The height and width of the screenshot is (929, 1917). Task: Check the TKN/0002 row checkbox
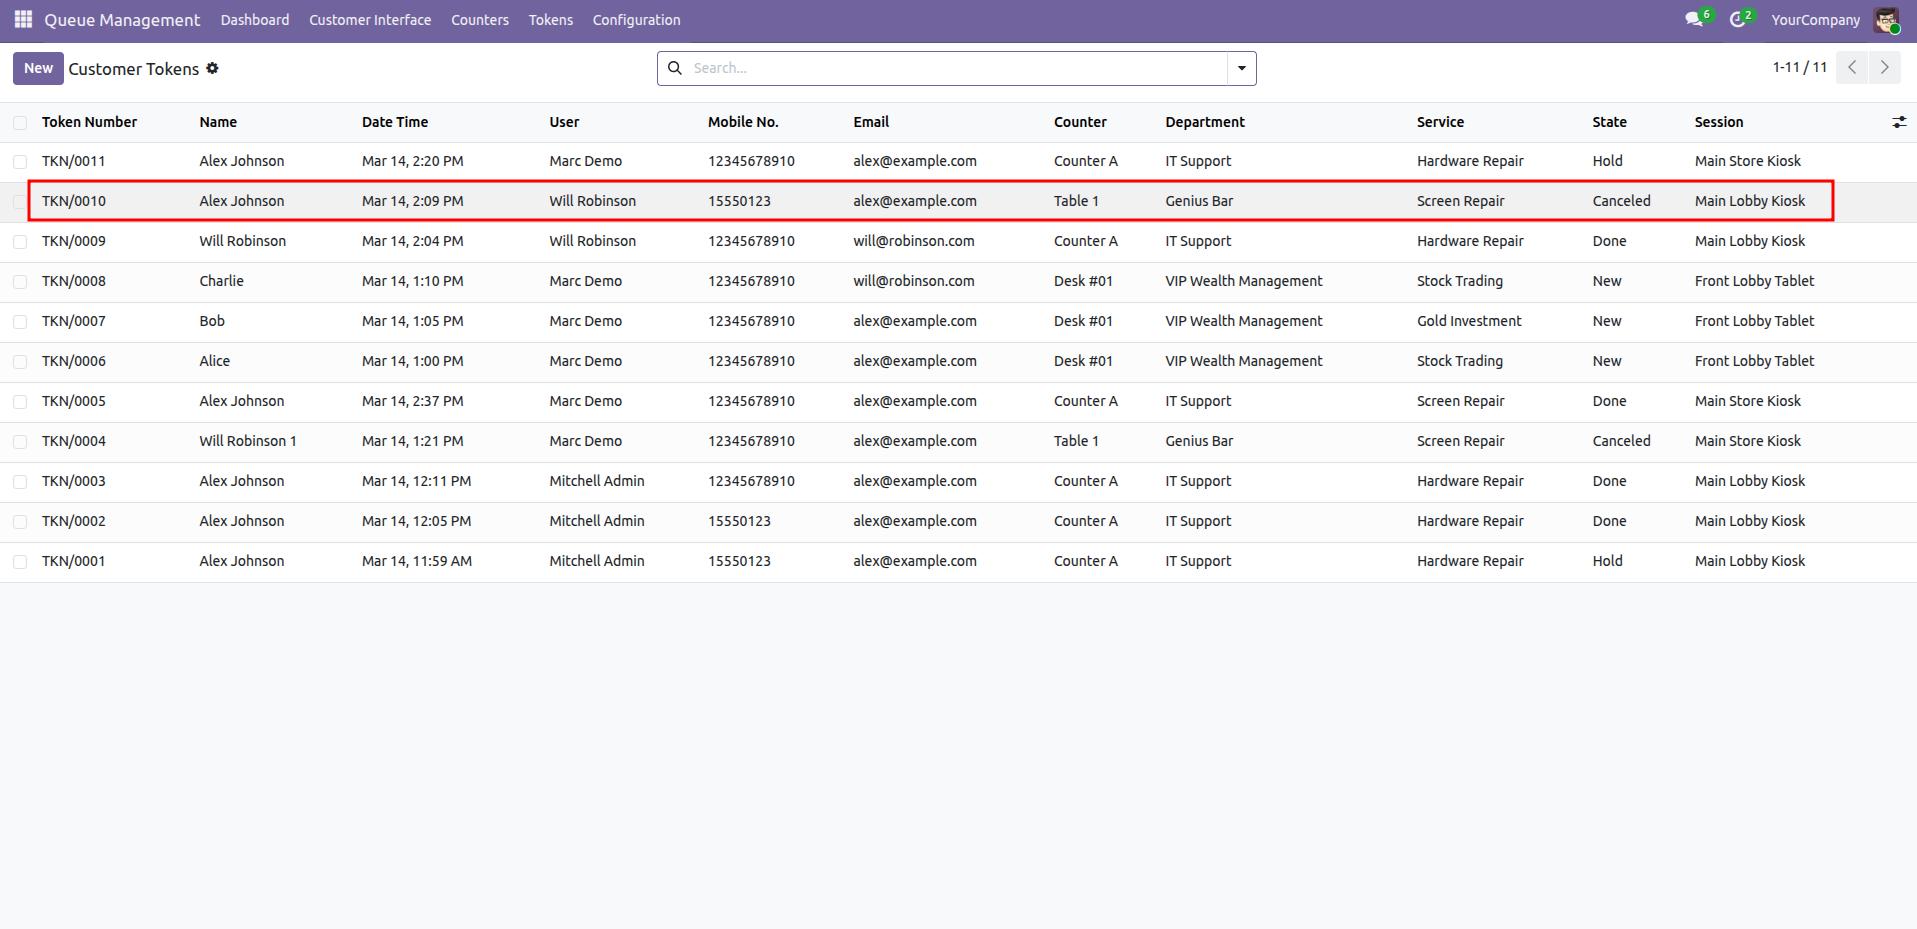coord(20,522)
